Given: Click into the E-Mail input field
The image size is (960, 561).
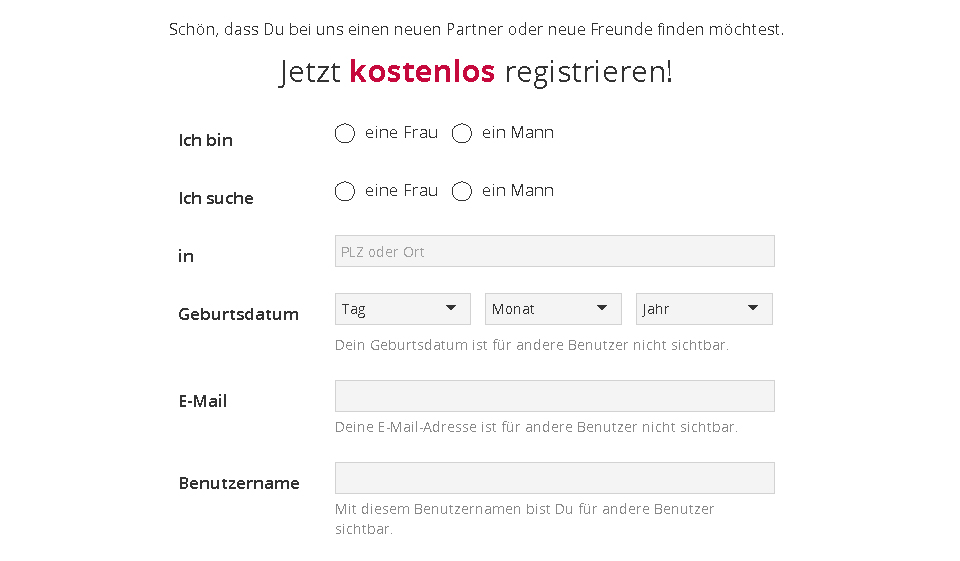Looking at the screenshot, I should (x=554, y=396).
